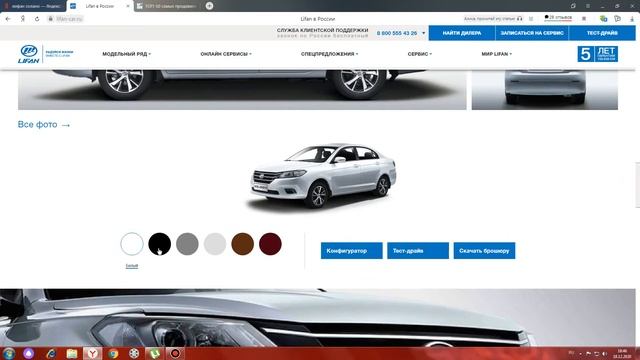Open the Конфигуратор button
Image resolution: width=640 pixels, height=360 pixels.
[x=351, y=251]
